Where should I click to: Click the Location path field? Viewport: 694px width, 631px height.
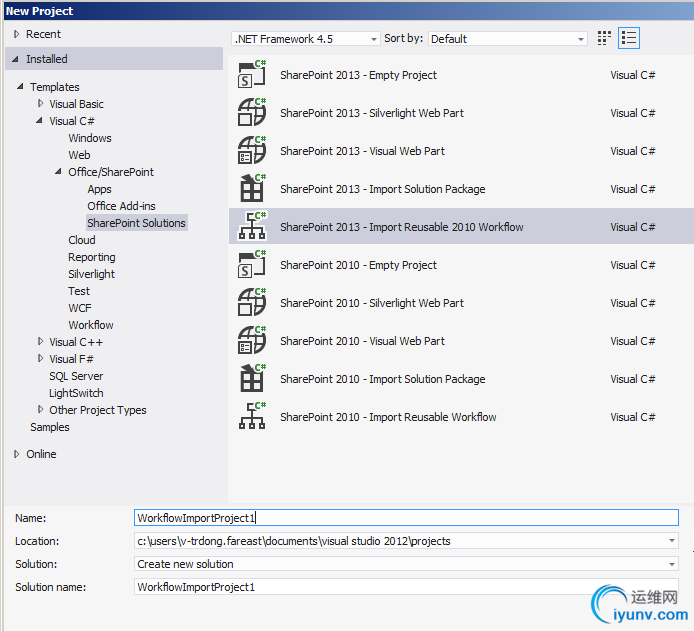pyautogui.click(x=406, y=541)
